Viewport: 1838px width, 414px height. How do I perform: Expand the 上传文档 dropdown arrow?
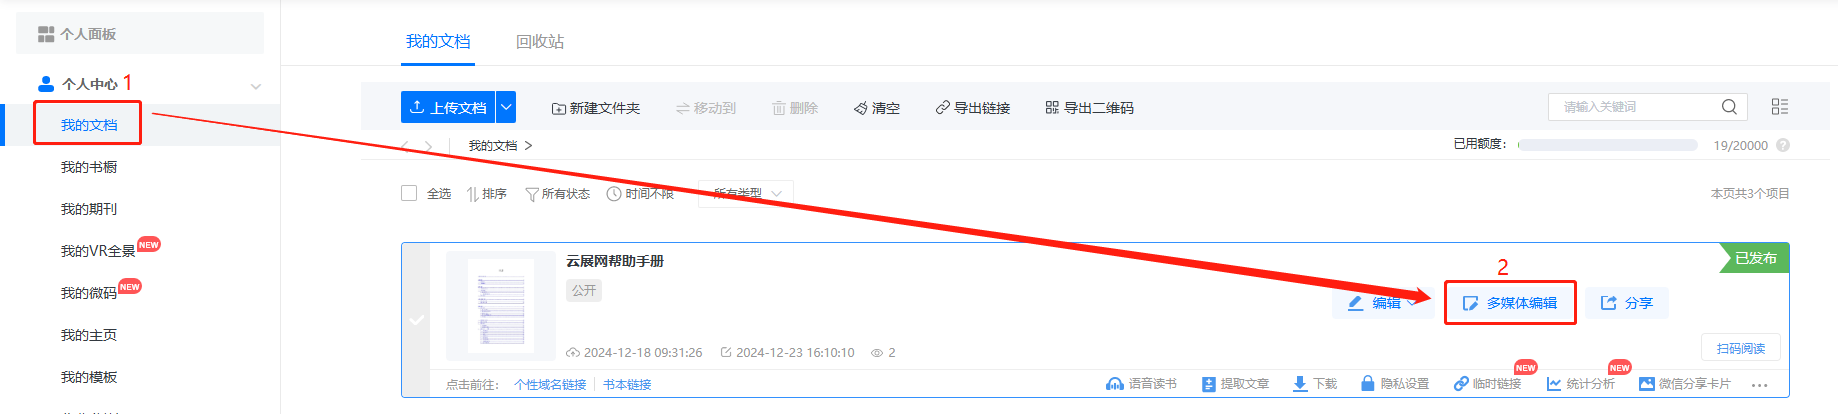coord(507,107)
